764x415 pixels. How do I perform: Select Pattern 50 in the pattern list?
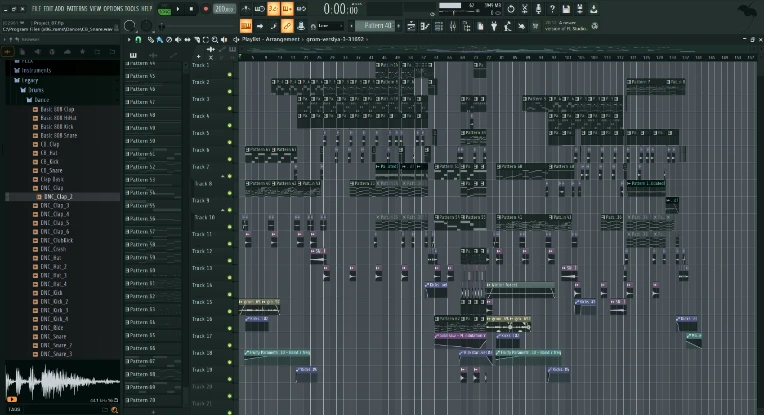(x=142, y=141)
